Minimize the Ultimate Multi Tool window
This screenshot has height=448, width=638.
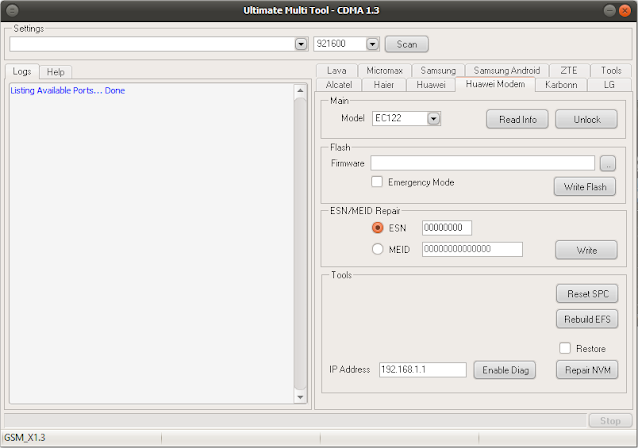[x=609, y=10]
